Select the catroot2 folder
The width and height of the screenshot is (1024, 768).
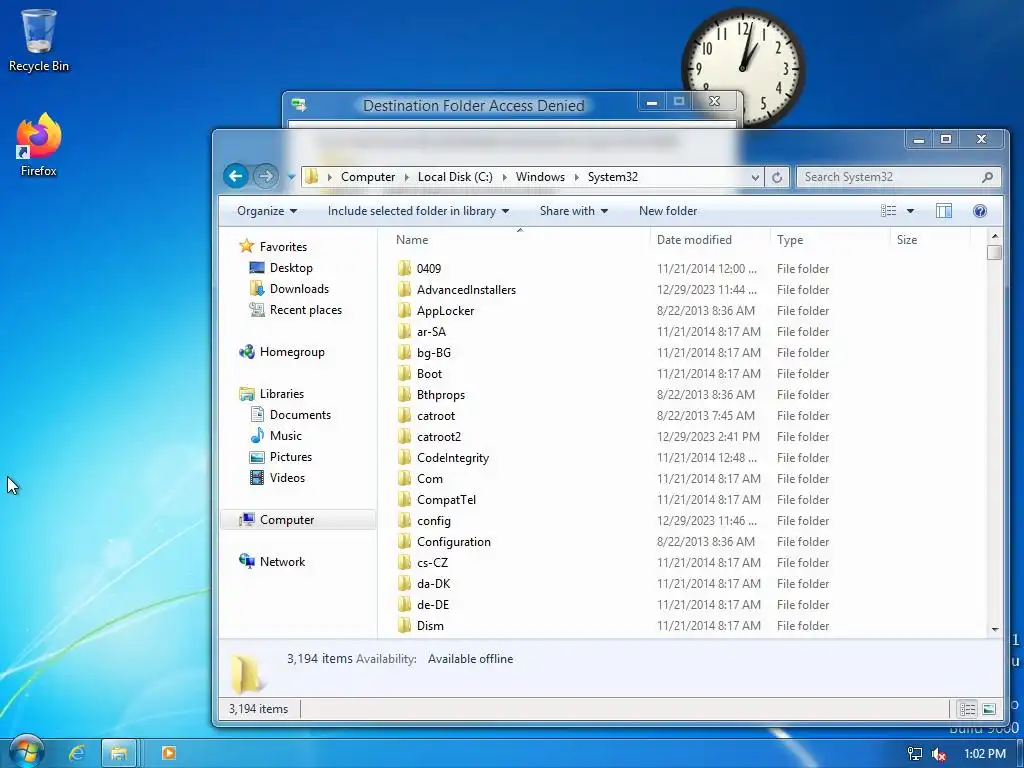[429, 436]
